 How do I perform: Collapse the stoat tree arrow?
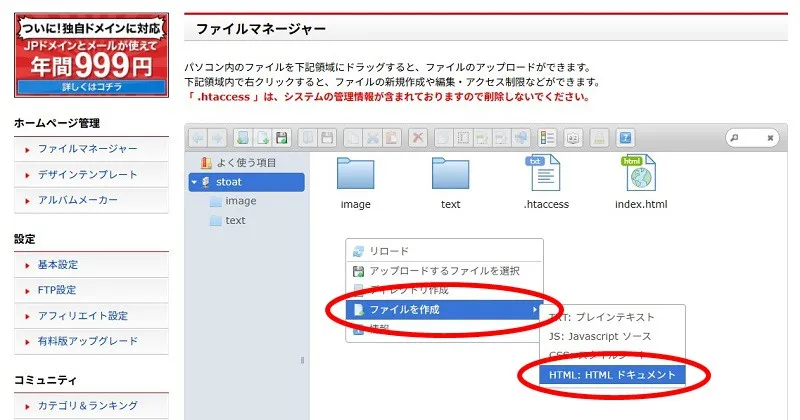(194, 182)
